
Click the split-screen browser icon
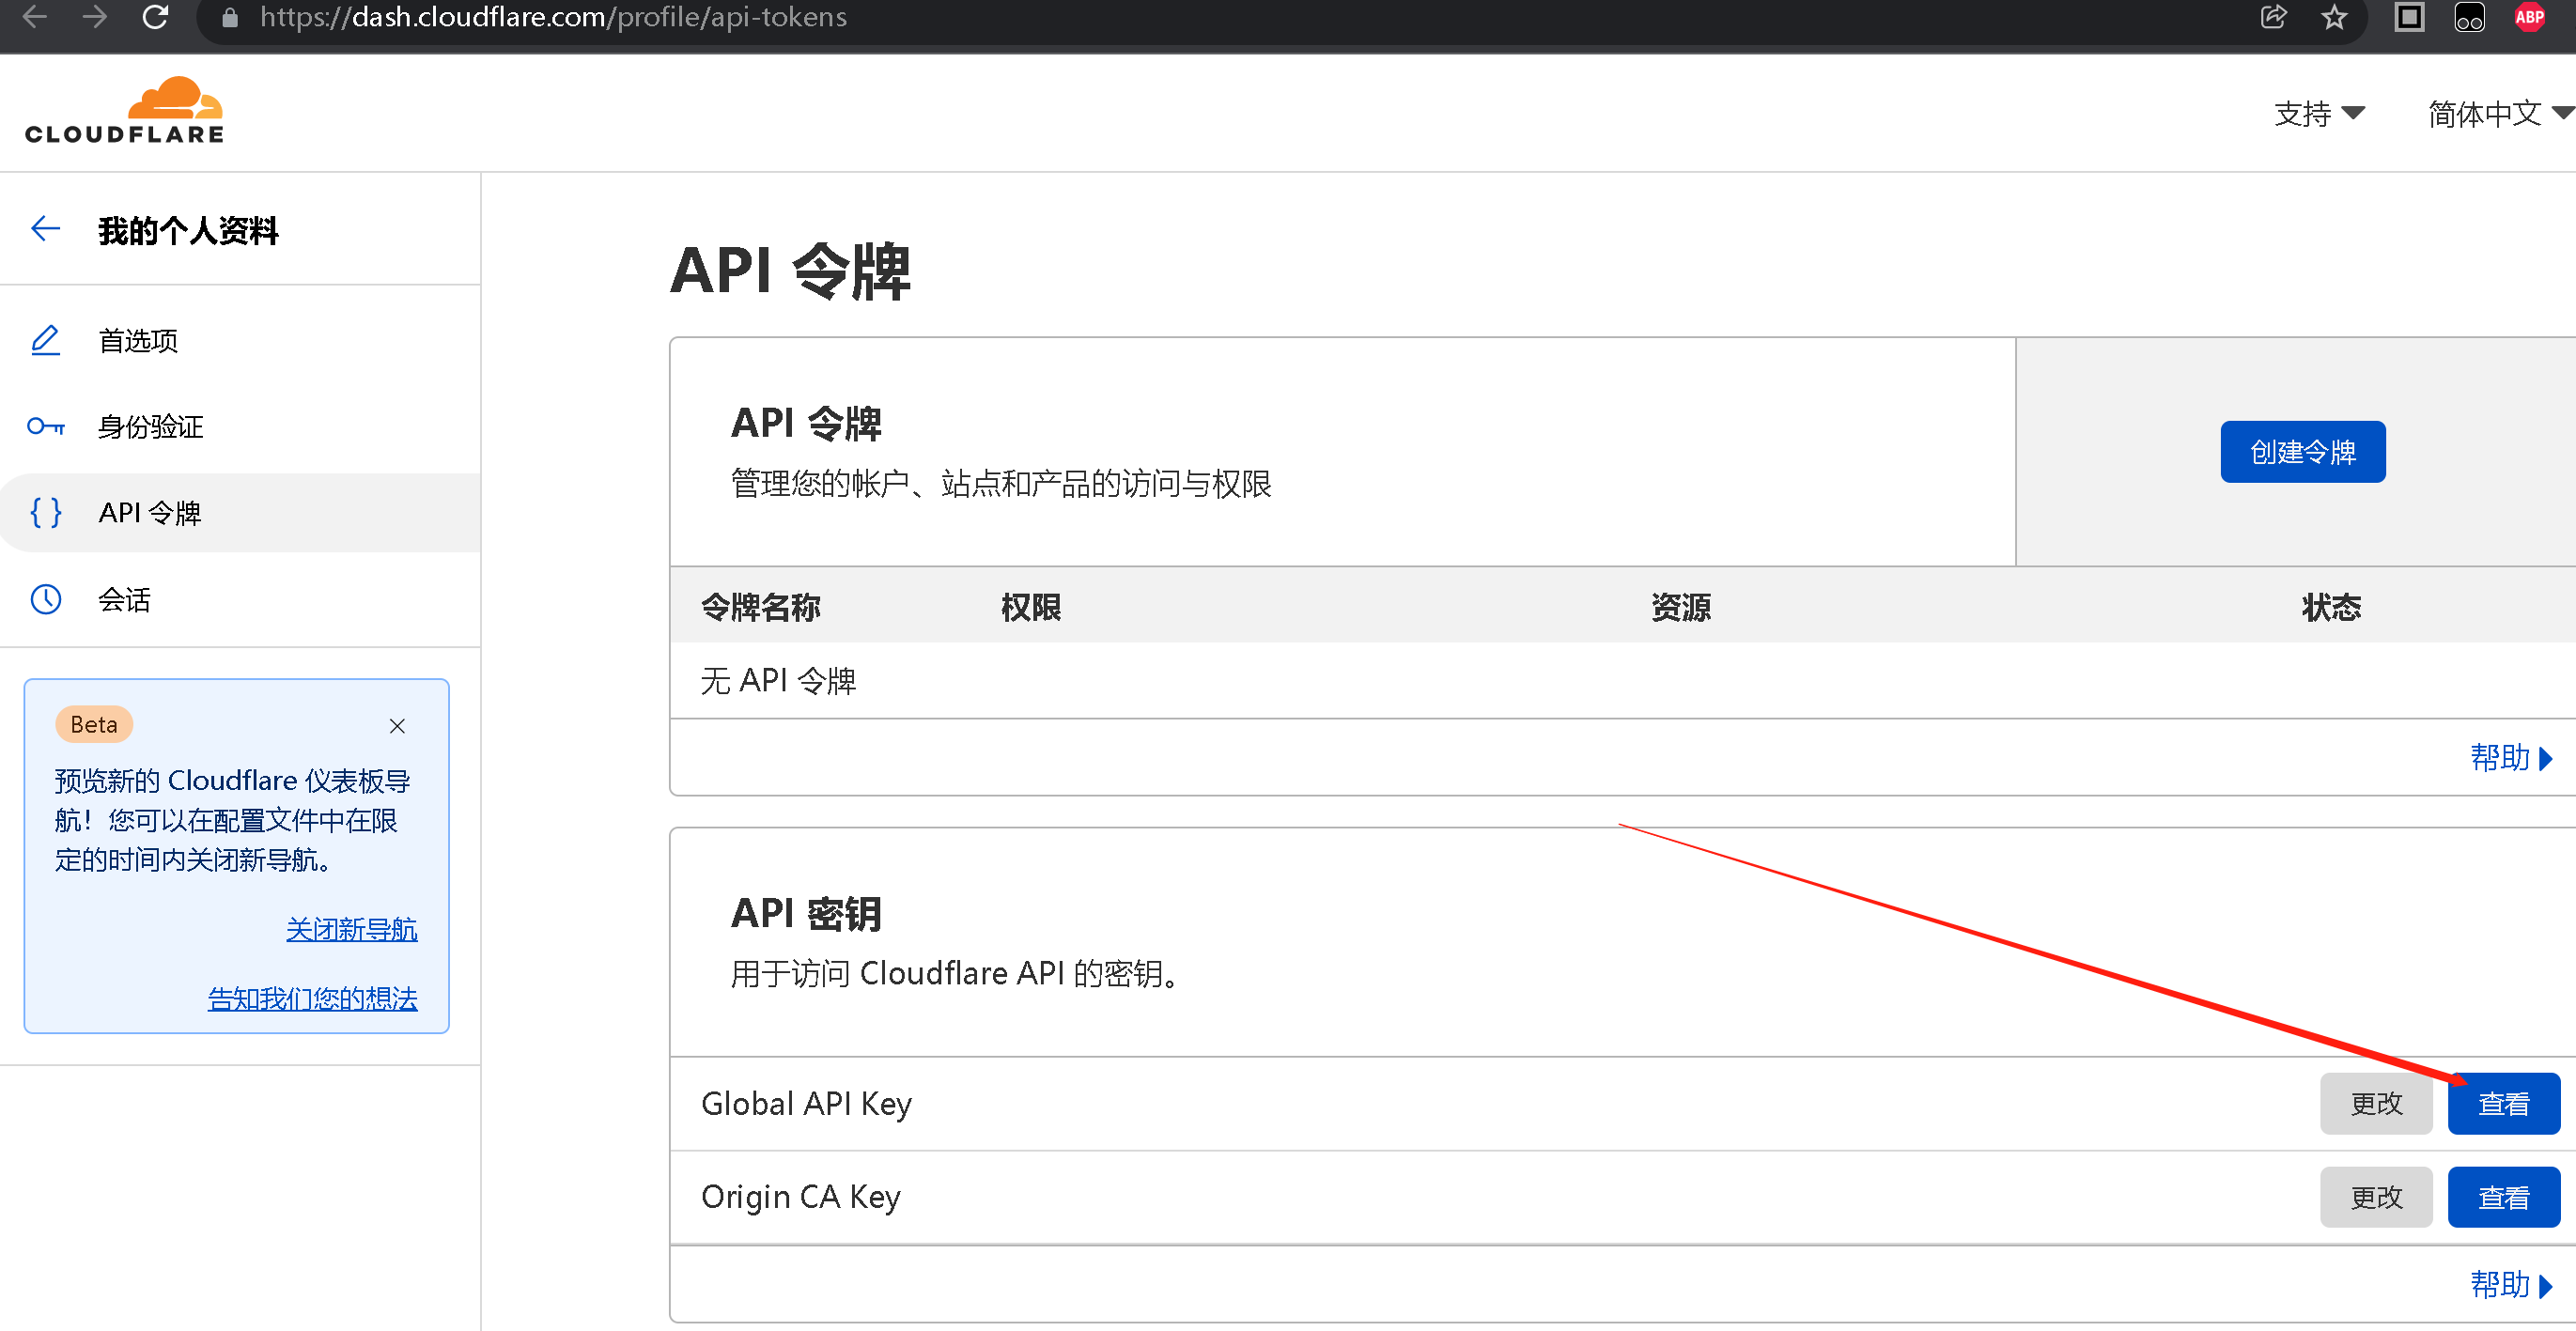[2409, 17]
